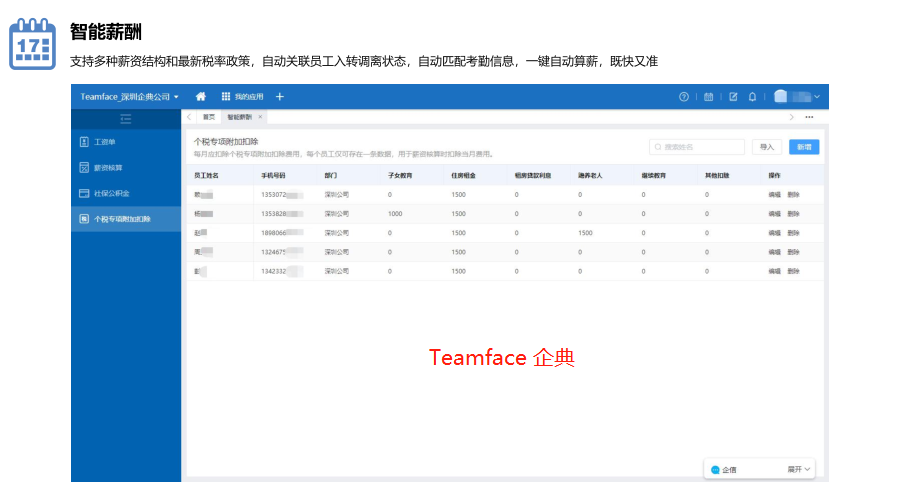Image resolution: width=898 pixels, height=489 pixels.
Task: Open the three-dots tab options menu
Action: 809,117
